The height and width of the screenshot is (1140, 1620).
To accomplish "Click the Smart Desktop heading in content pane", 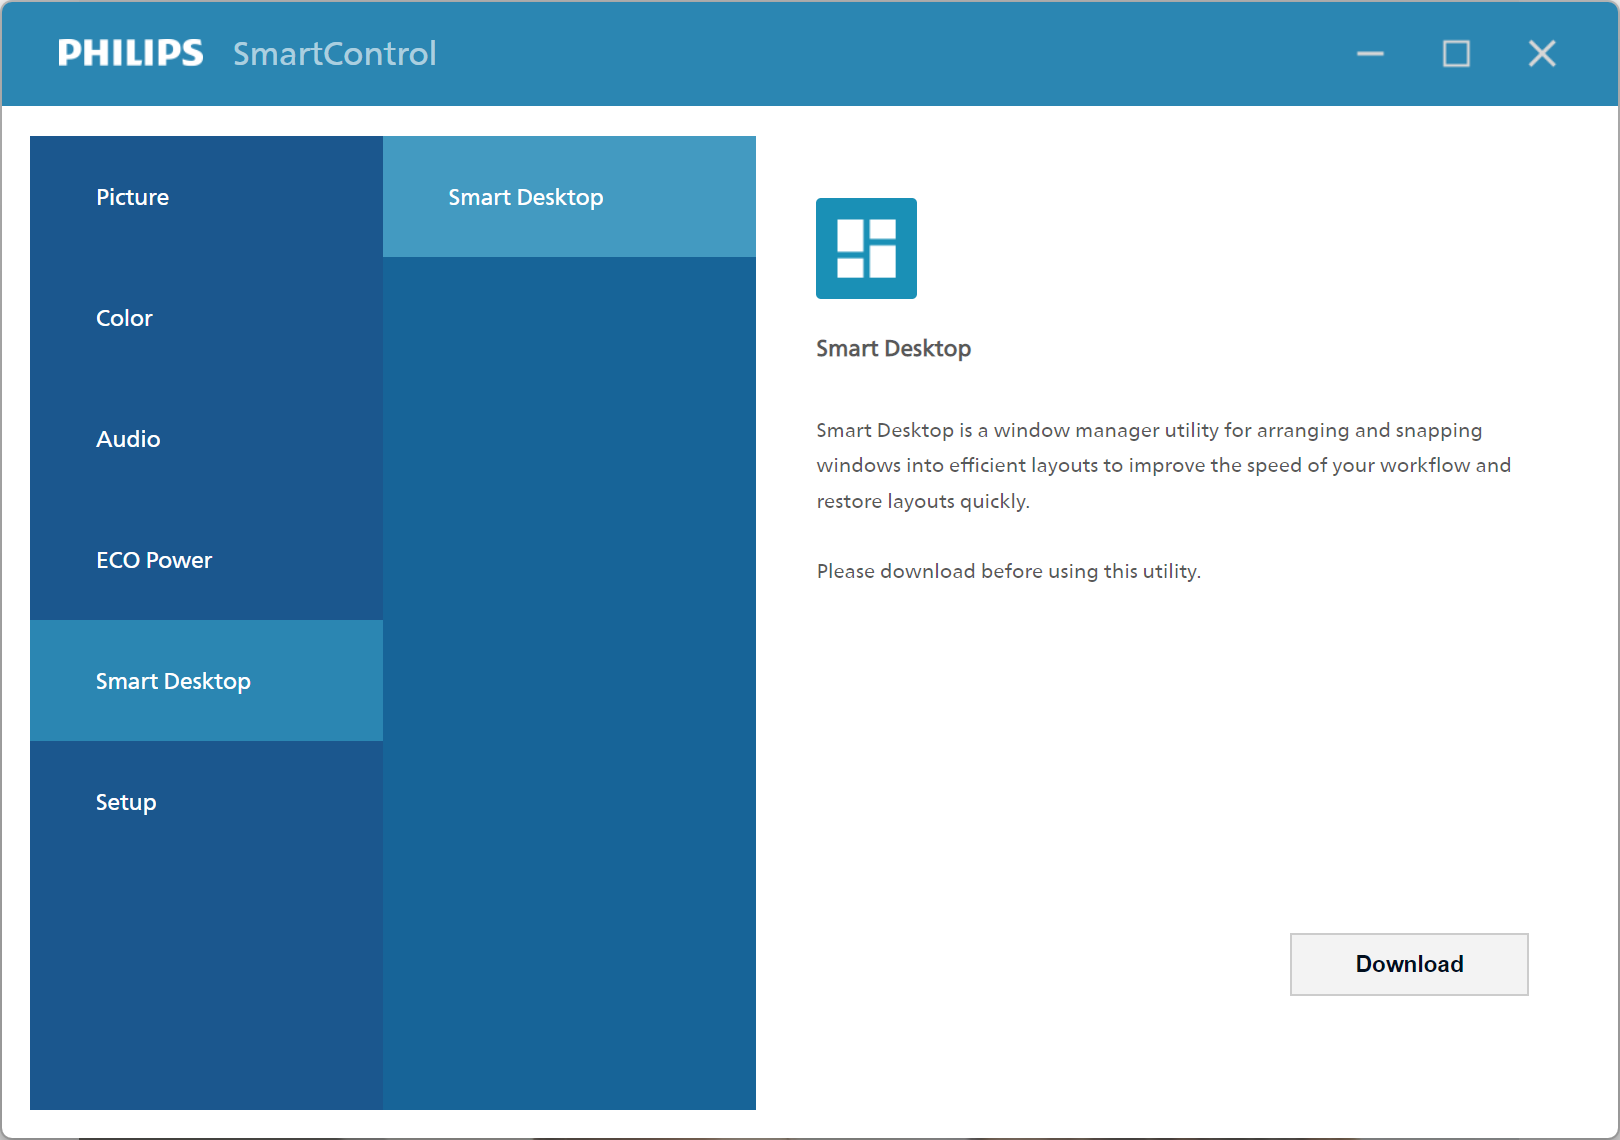I will point(893,348).
